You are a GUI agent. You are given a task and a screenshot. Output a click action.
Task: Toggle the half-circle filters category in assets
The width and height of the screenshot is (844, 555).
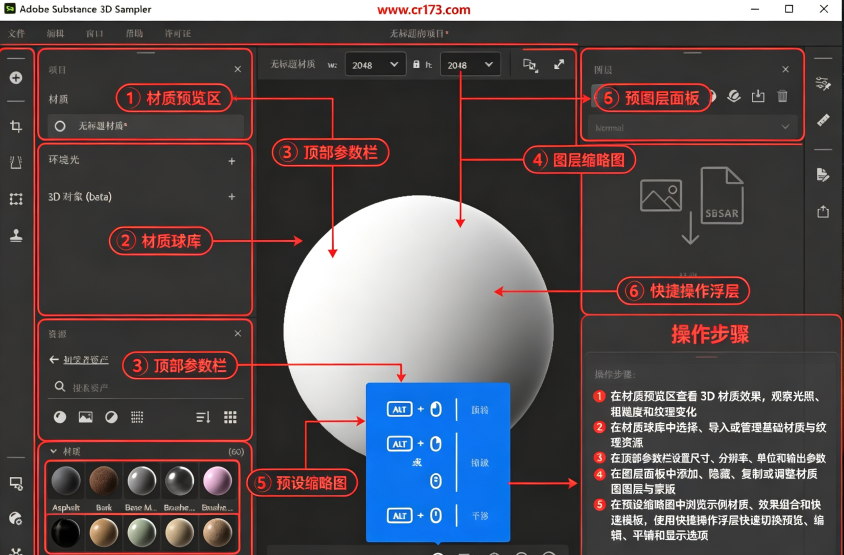point(111,417)
